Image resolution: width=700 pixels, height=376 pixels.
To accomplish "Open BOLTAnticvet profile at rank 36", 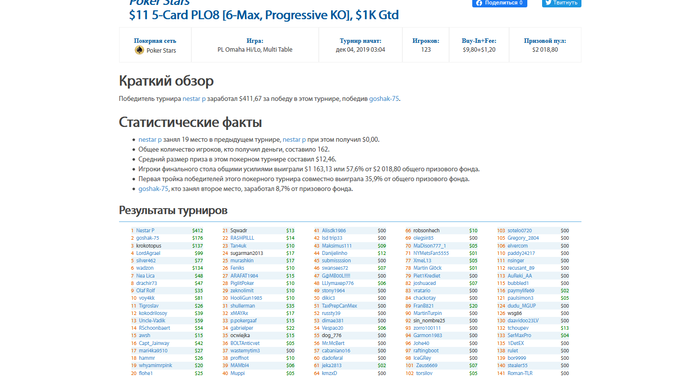I will coord(245,343).
